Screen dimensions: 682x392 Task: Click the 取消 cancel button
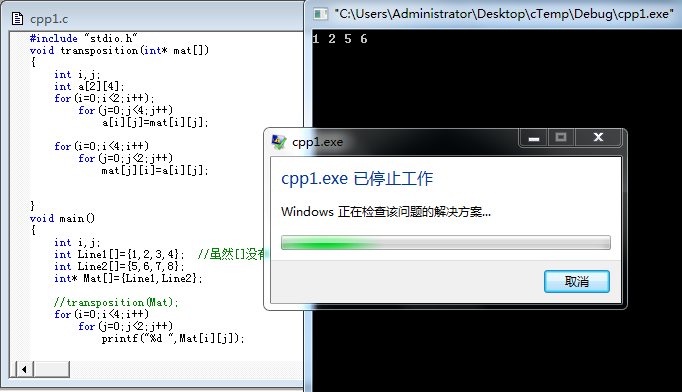click(577, 281)
